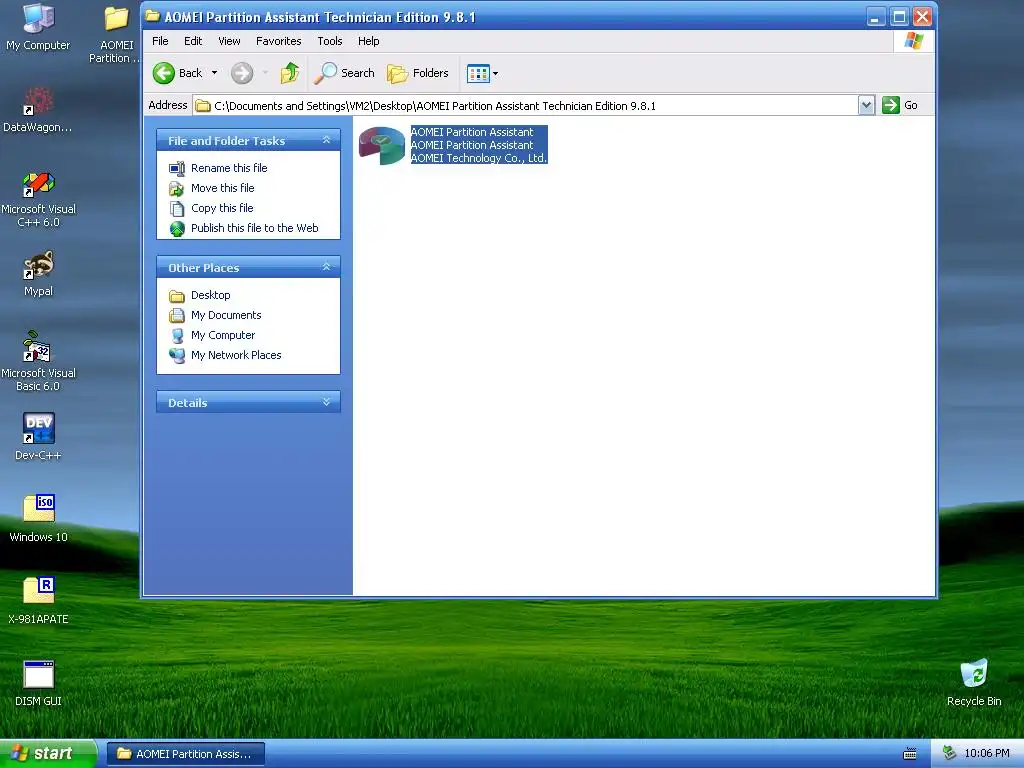Open Search with the magnifier icon
This screenshot has width=1024, height=768.
(x=325, y=73)
